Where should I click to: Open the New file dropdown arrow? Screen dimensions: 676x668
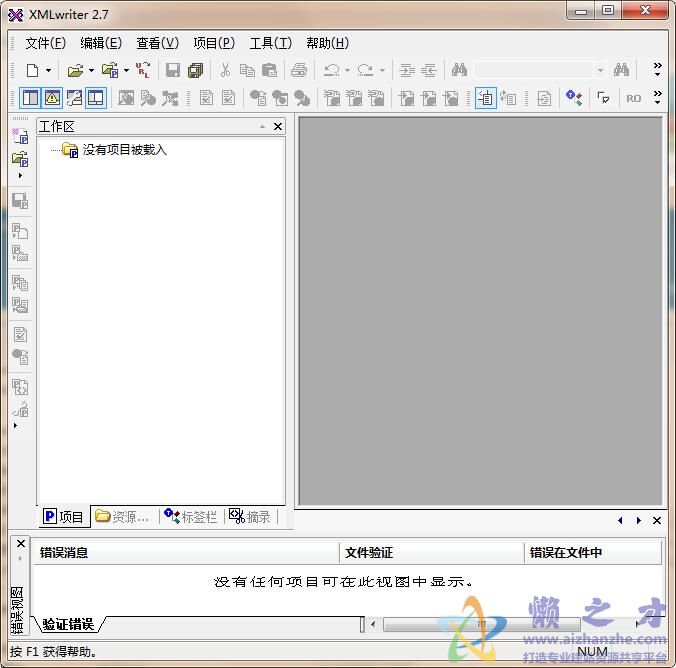[x=48, y=70]
